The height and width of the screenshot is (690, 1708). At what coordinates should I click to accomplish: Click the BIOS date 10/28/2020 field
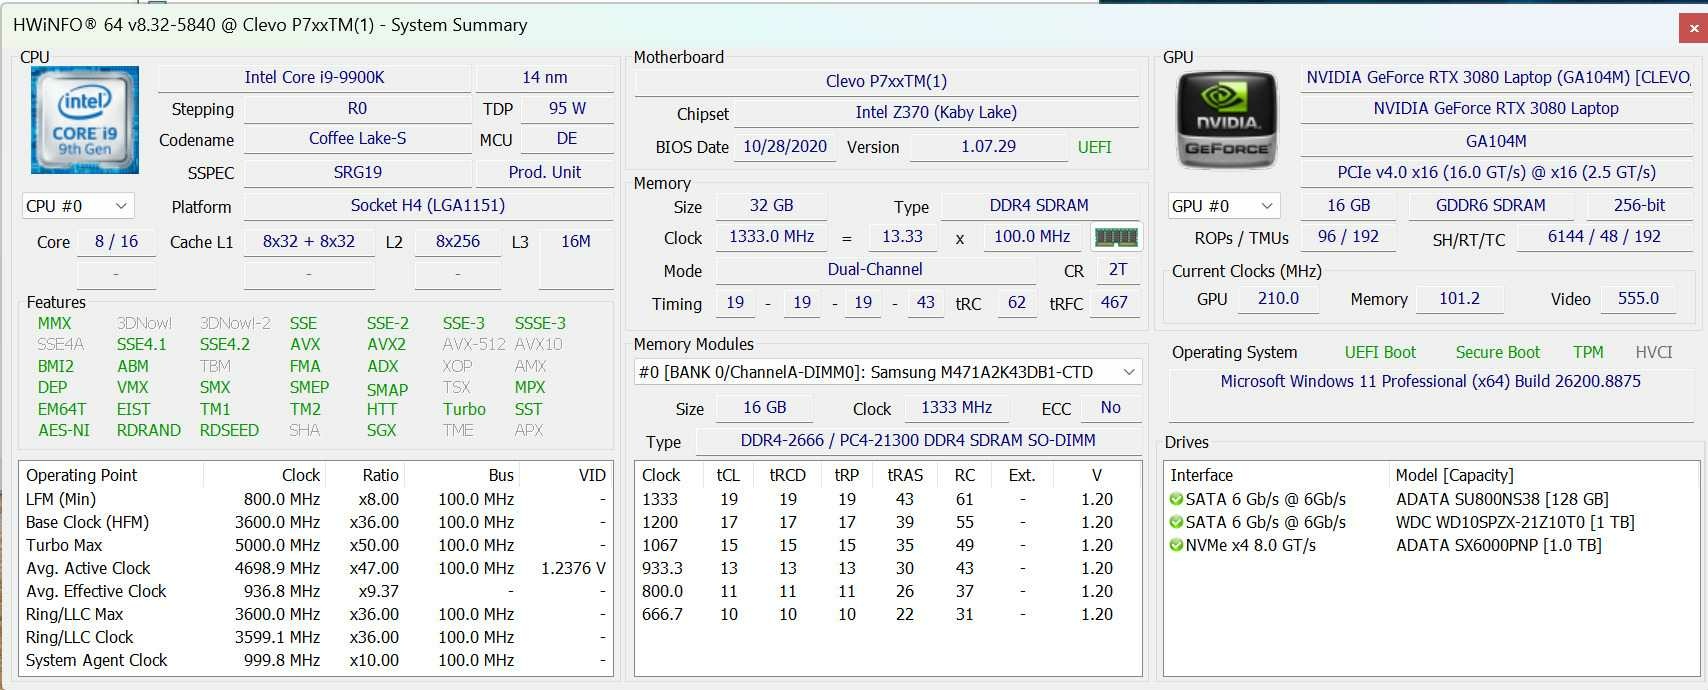pos(785,146)
